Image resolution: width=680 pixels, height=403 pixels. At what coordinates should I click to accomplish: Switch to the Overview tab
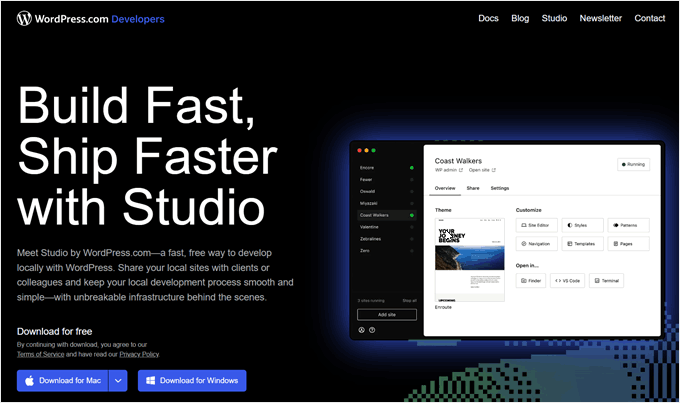pyautogui.click(x=445, y=188)
